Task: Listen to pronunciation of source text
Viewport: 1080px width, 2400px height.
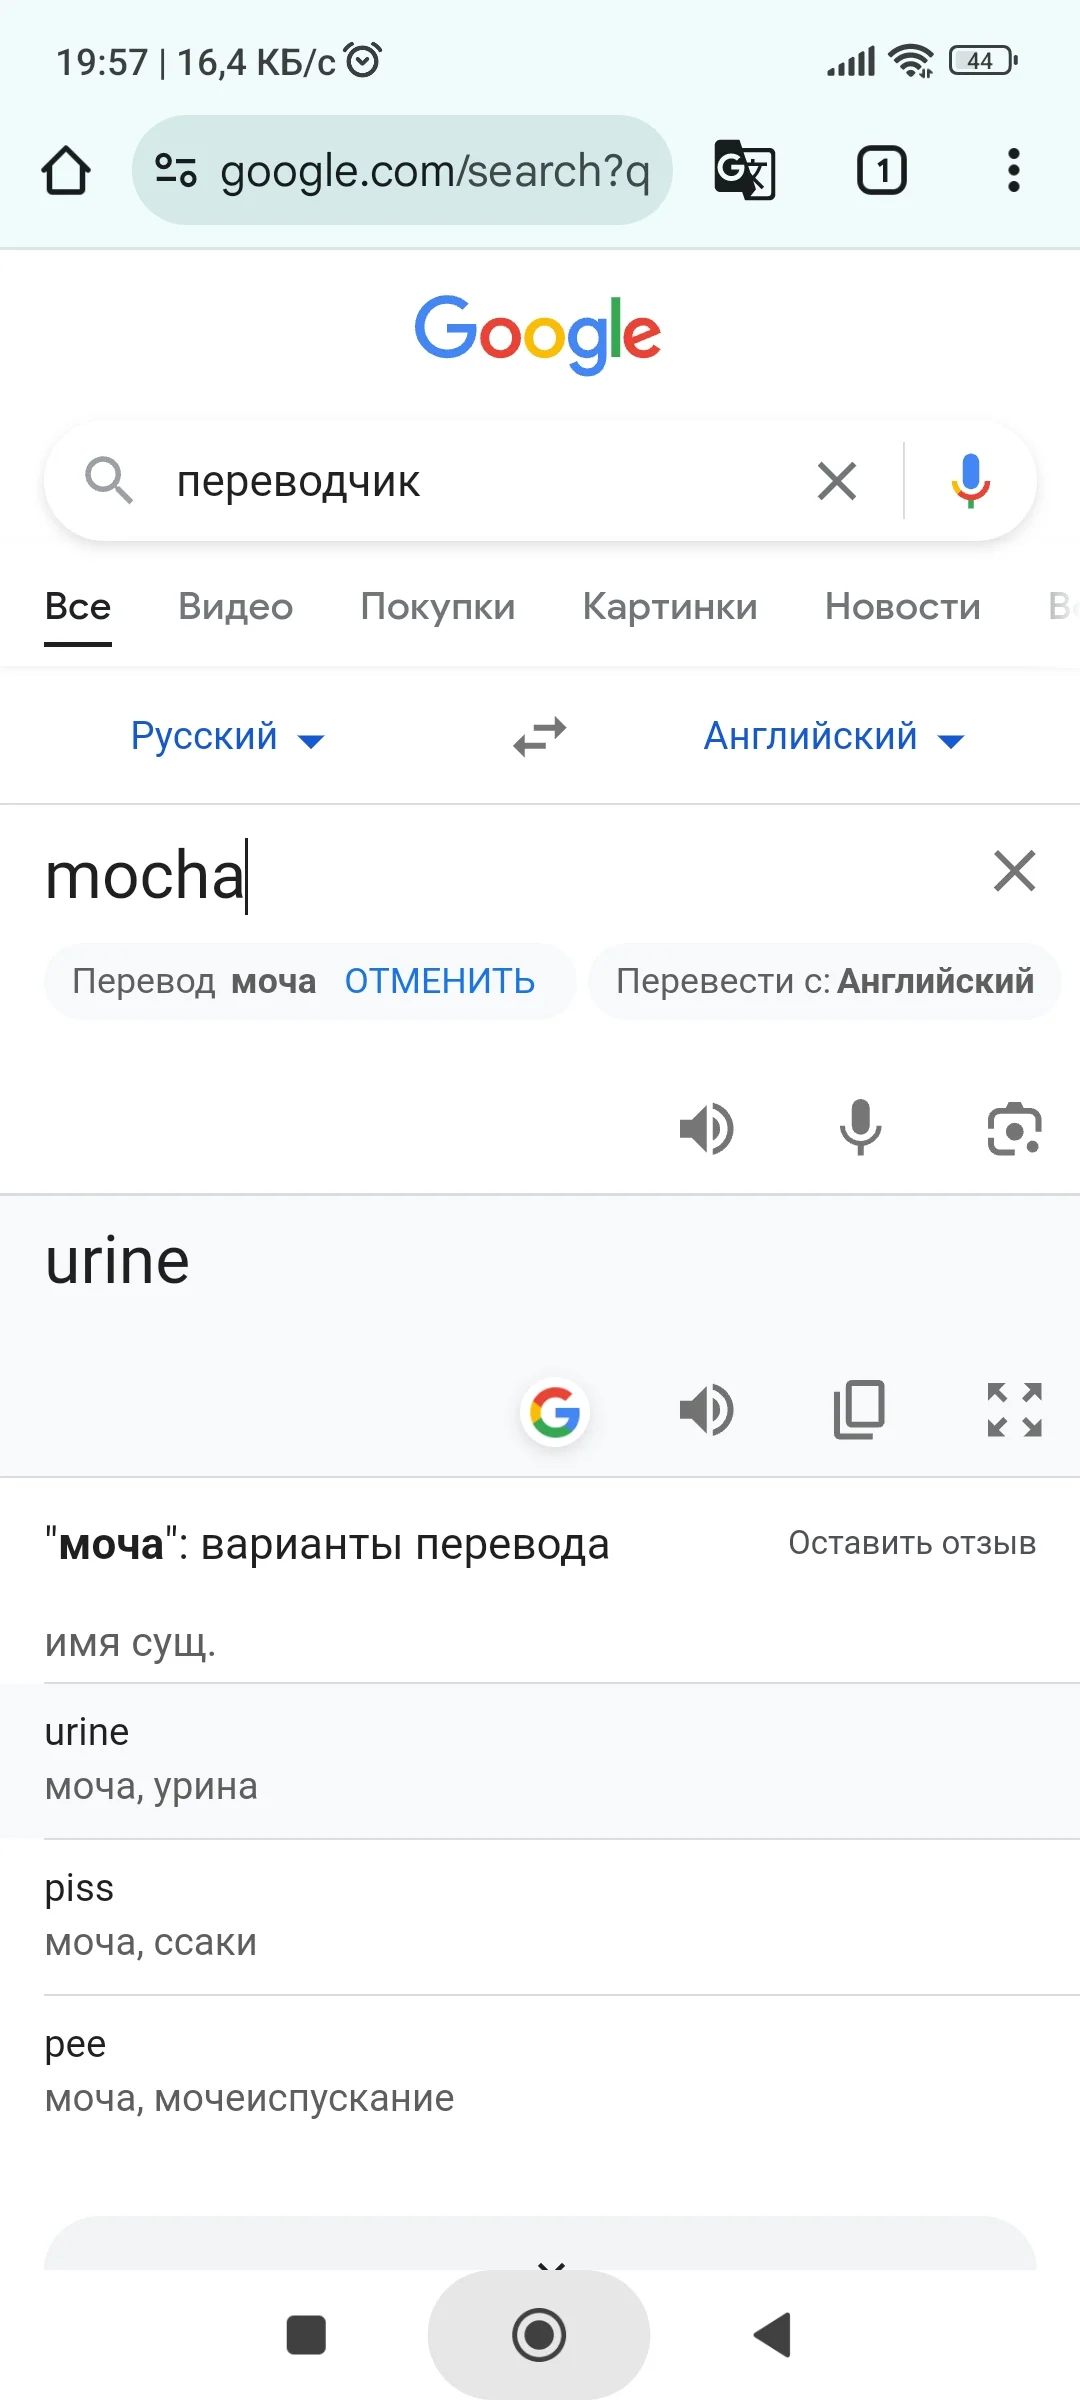Action: coord(707,1128)
